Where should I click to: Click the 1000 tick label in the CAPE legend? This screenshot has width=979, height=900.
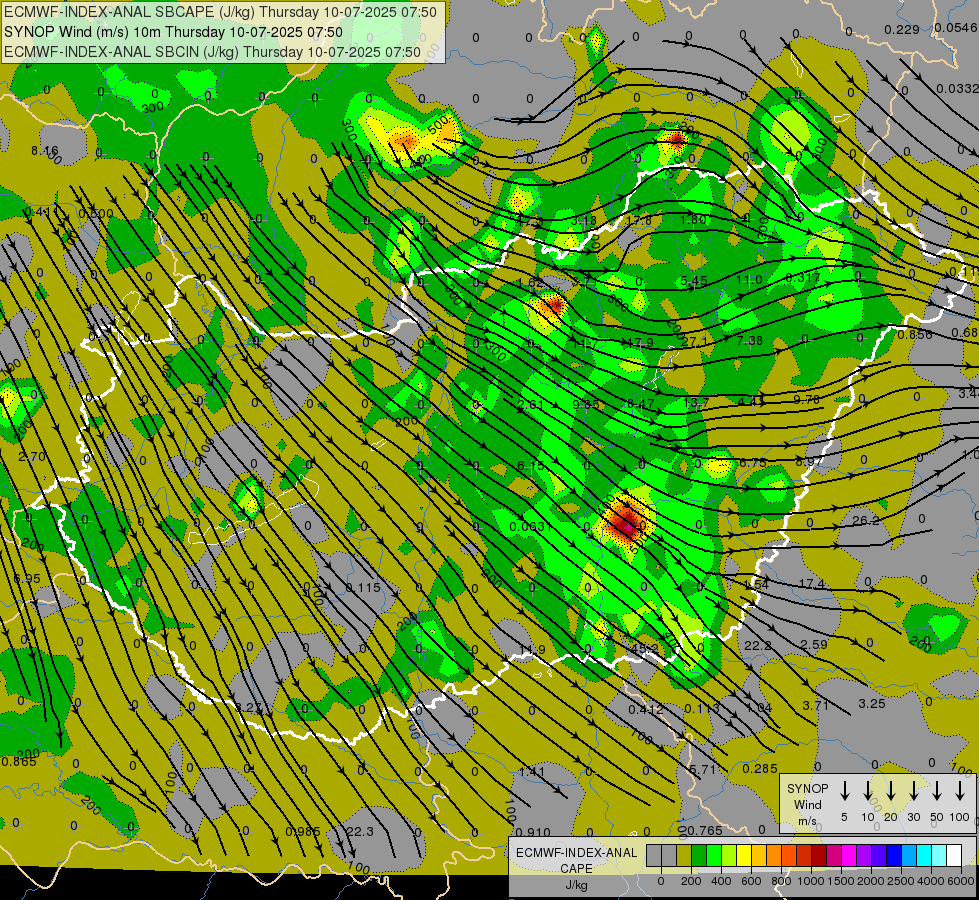811,881
